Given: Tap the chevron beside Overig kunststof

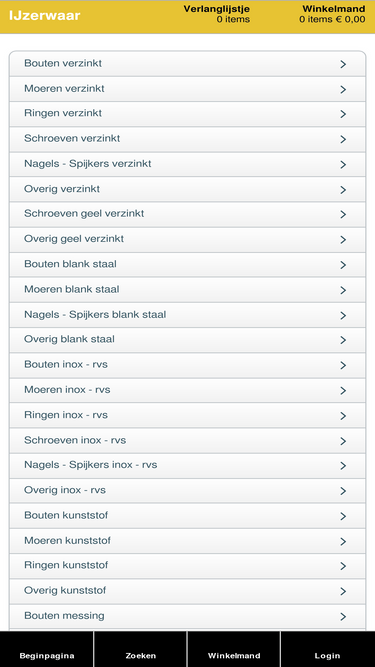Looking at the screenshot, I should [343, 591].
